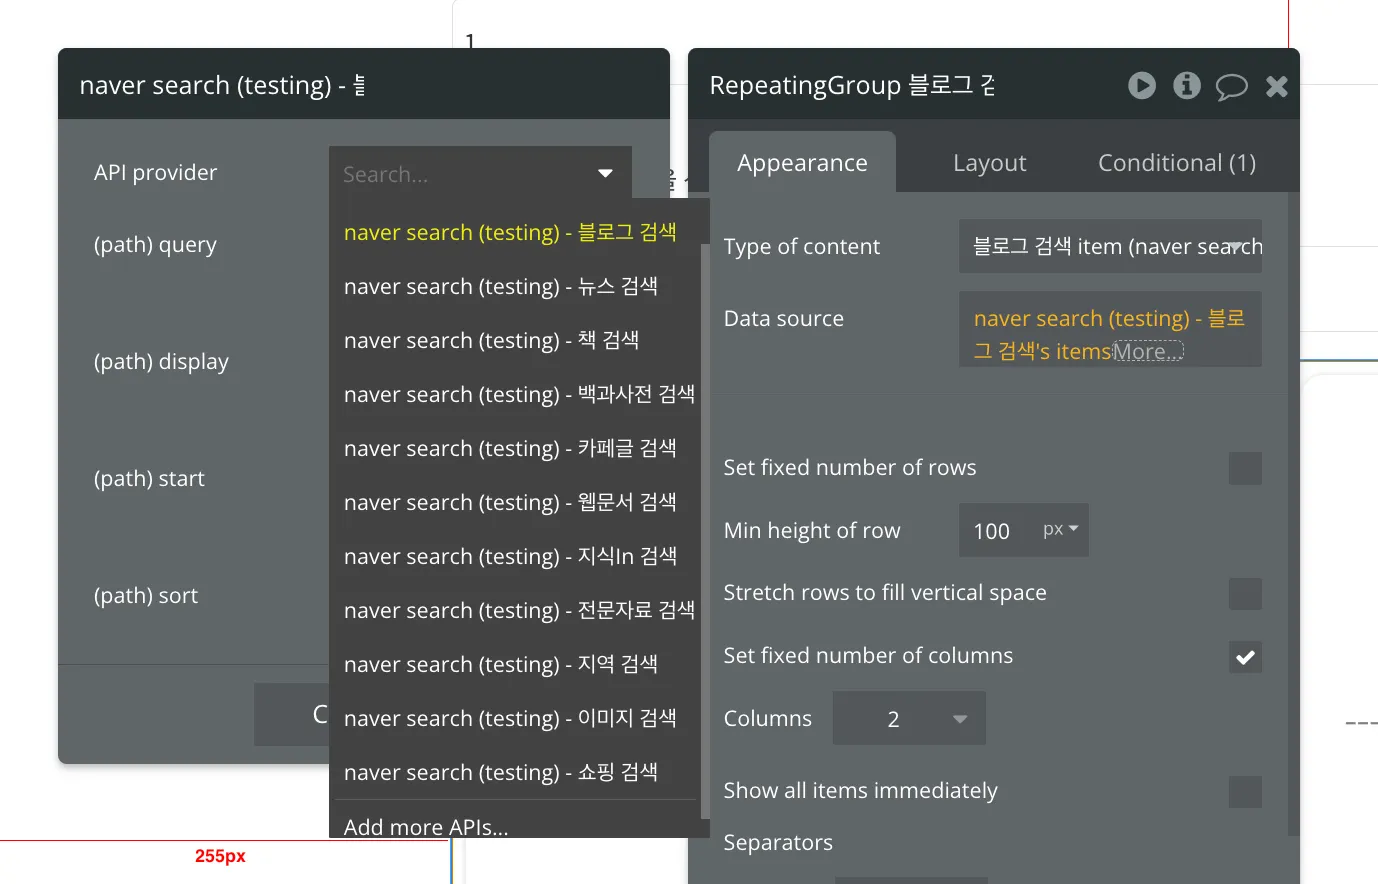Uncheck Set fixed number of columns
The width and height of the screenshot is (1378, 884).
(x=1245, y=657)
